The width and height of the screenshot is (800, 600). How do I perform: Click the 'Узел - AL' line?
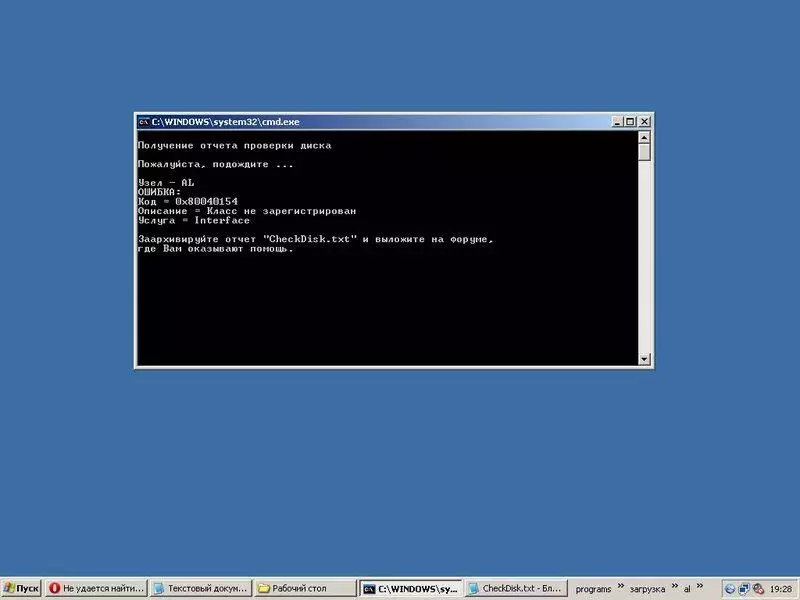tap(166, 183)
